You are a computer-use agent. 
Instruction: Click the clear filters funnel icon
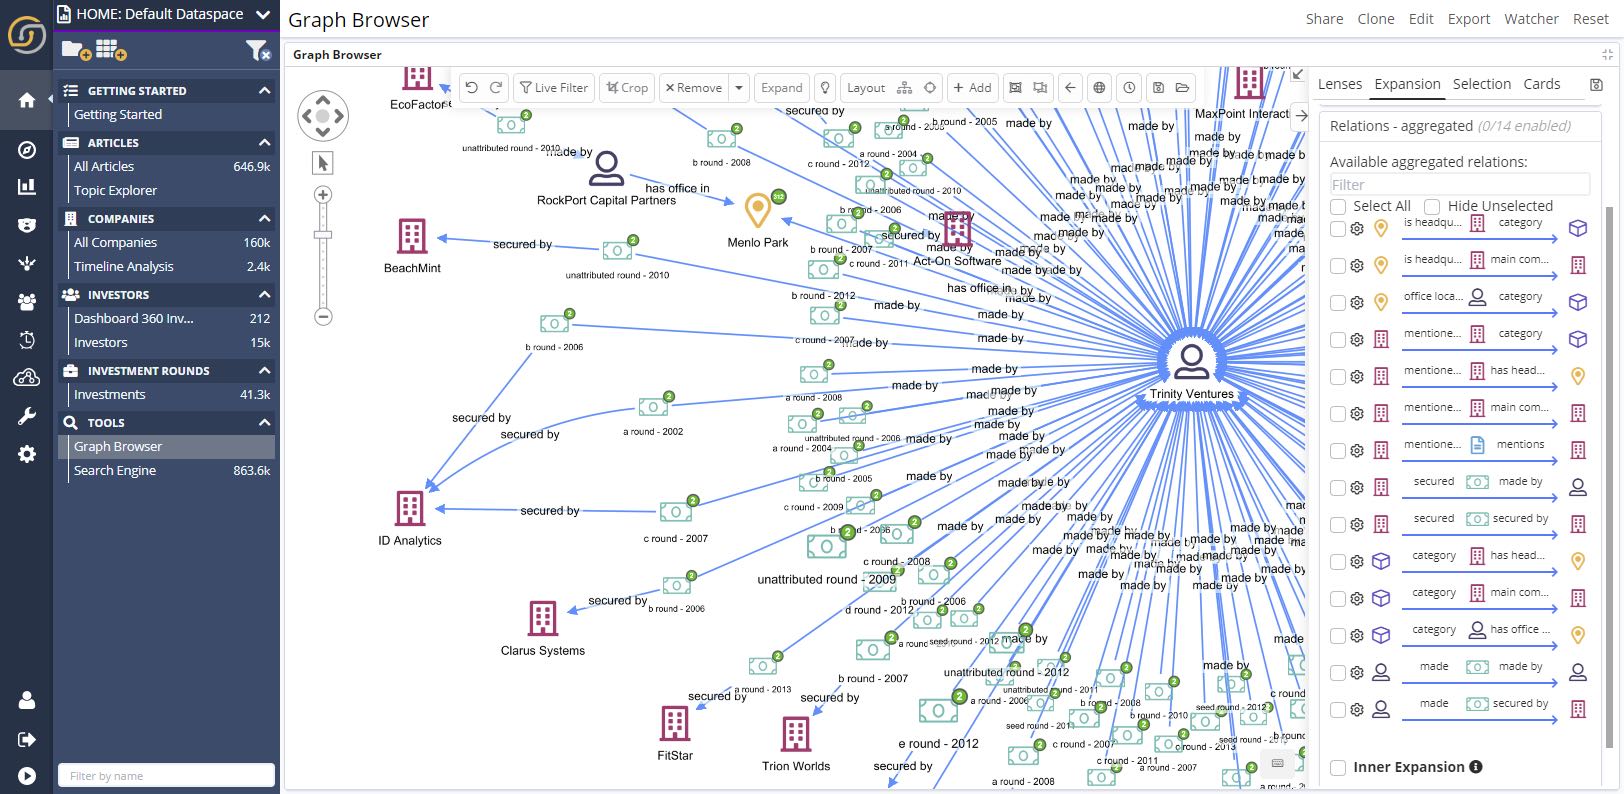258,49
